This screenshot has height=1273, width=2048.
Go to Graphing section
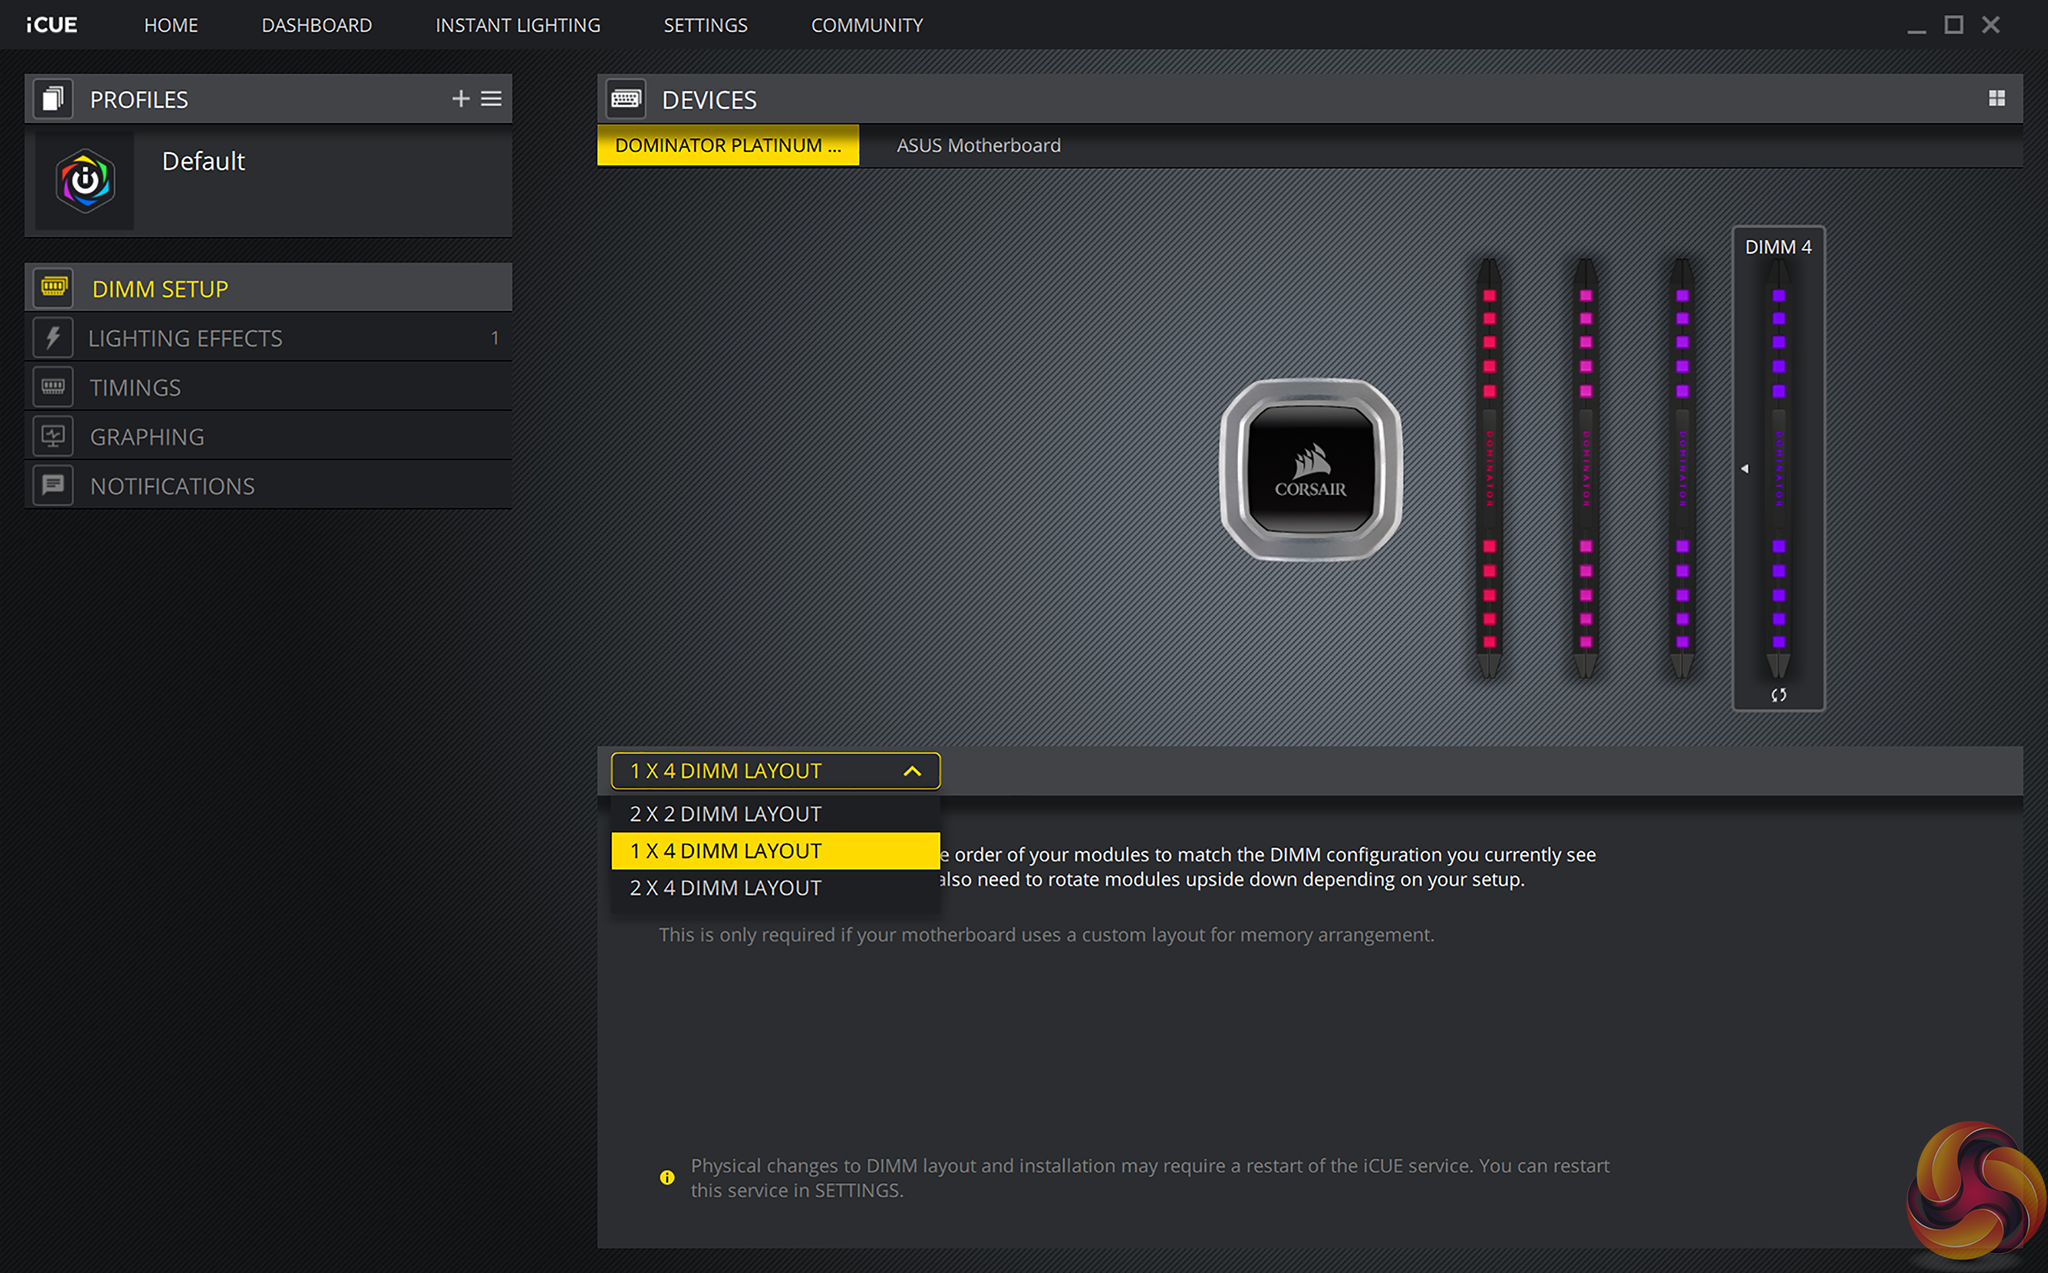(x=147, y=436)
